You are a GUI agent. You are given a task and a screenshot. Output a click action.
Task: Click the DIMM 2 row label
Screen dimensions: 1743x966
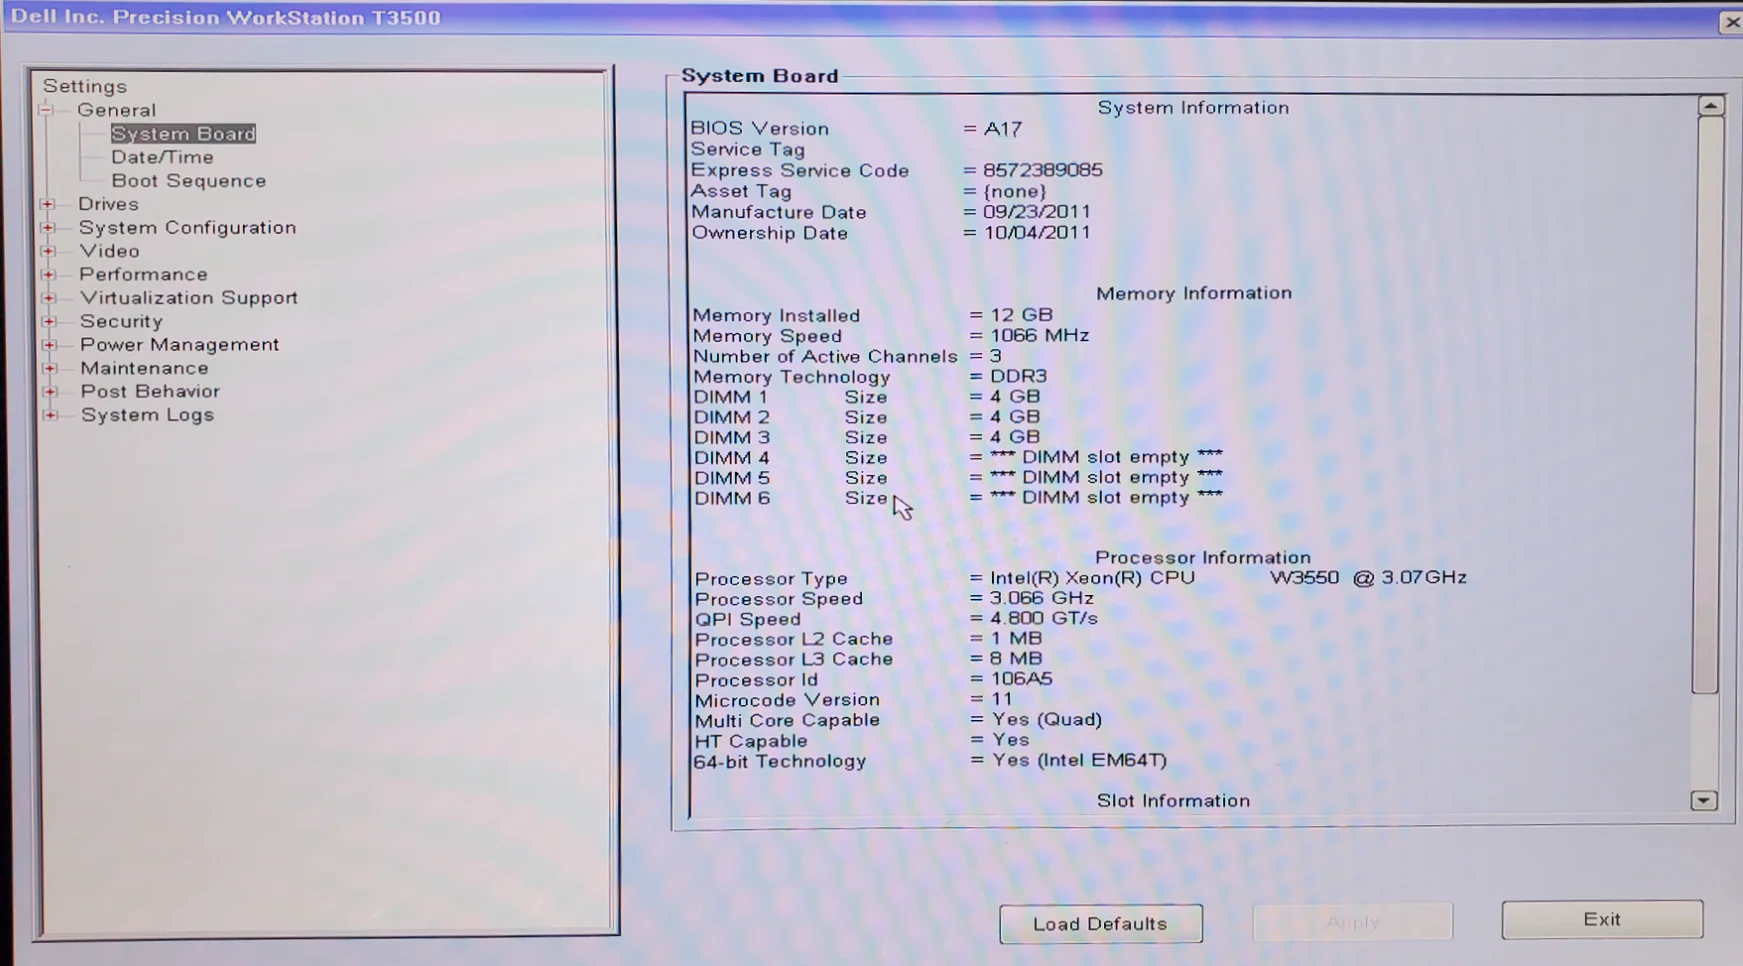coord(732,418)
